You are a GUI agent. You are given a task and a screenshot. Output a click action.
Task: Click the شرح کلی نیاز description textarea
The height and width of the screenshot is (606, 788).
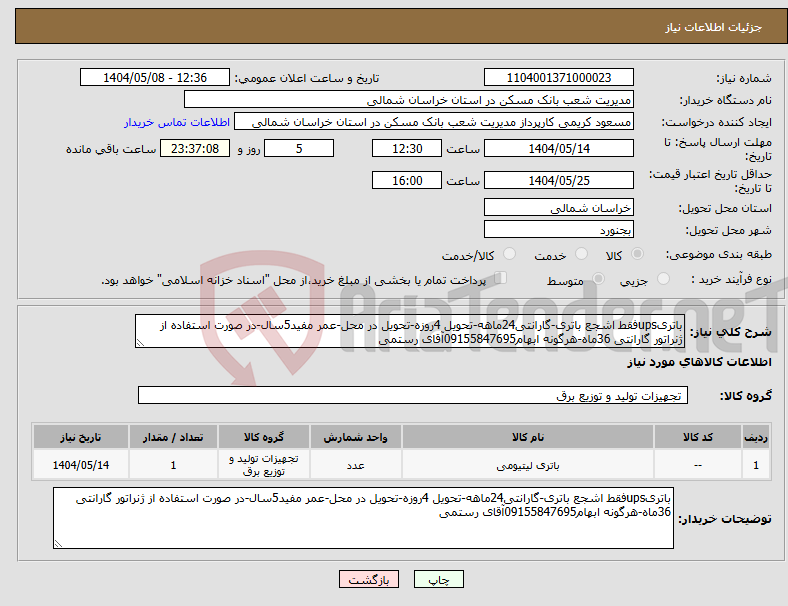410,332
